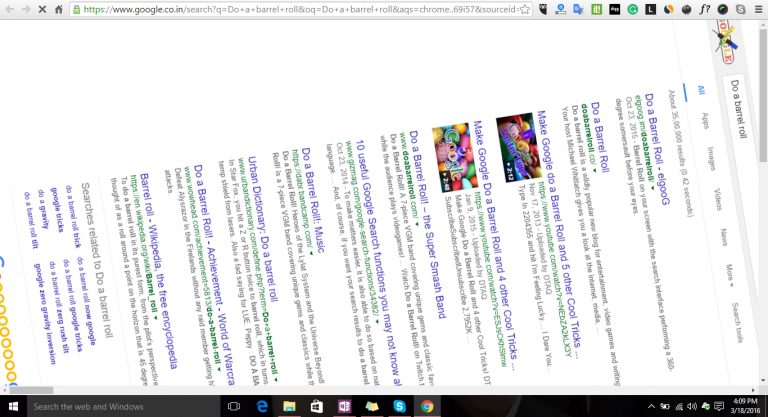768x417 pixels.
Task: Click Search the web and Windows box
Action: [124, 406]
